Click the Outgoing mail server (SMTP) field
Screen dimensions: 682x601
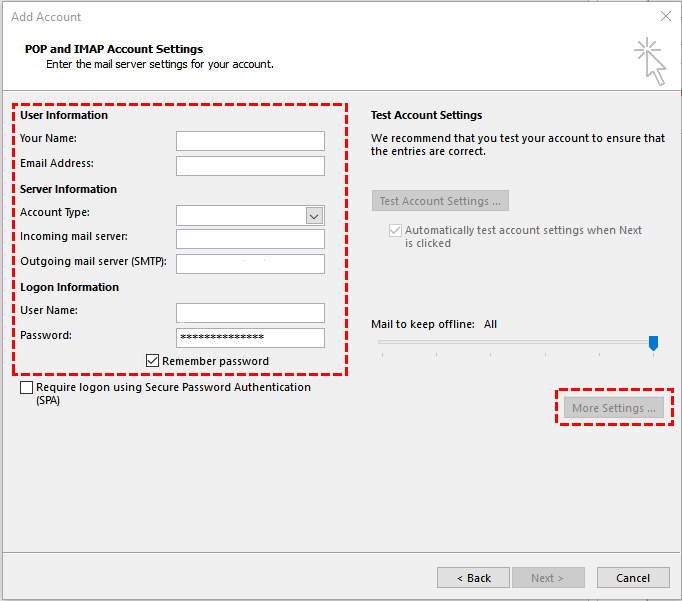[250, 264]
